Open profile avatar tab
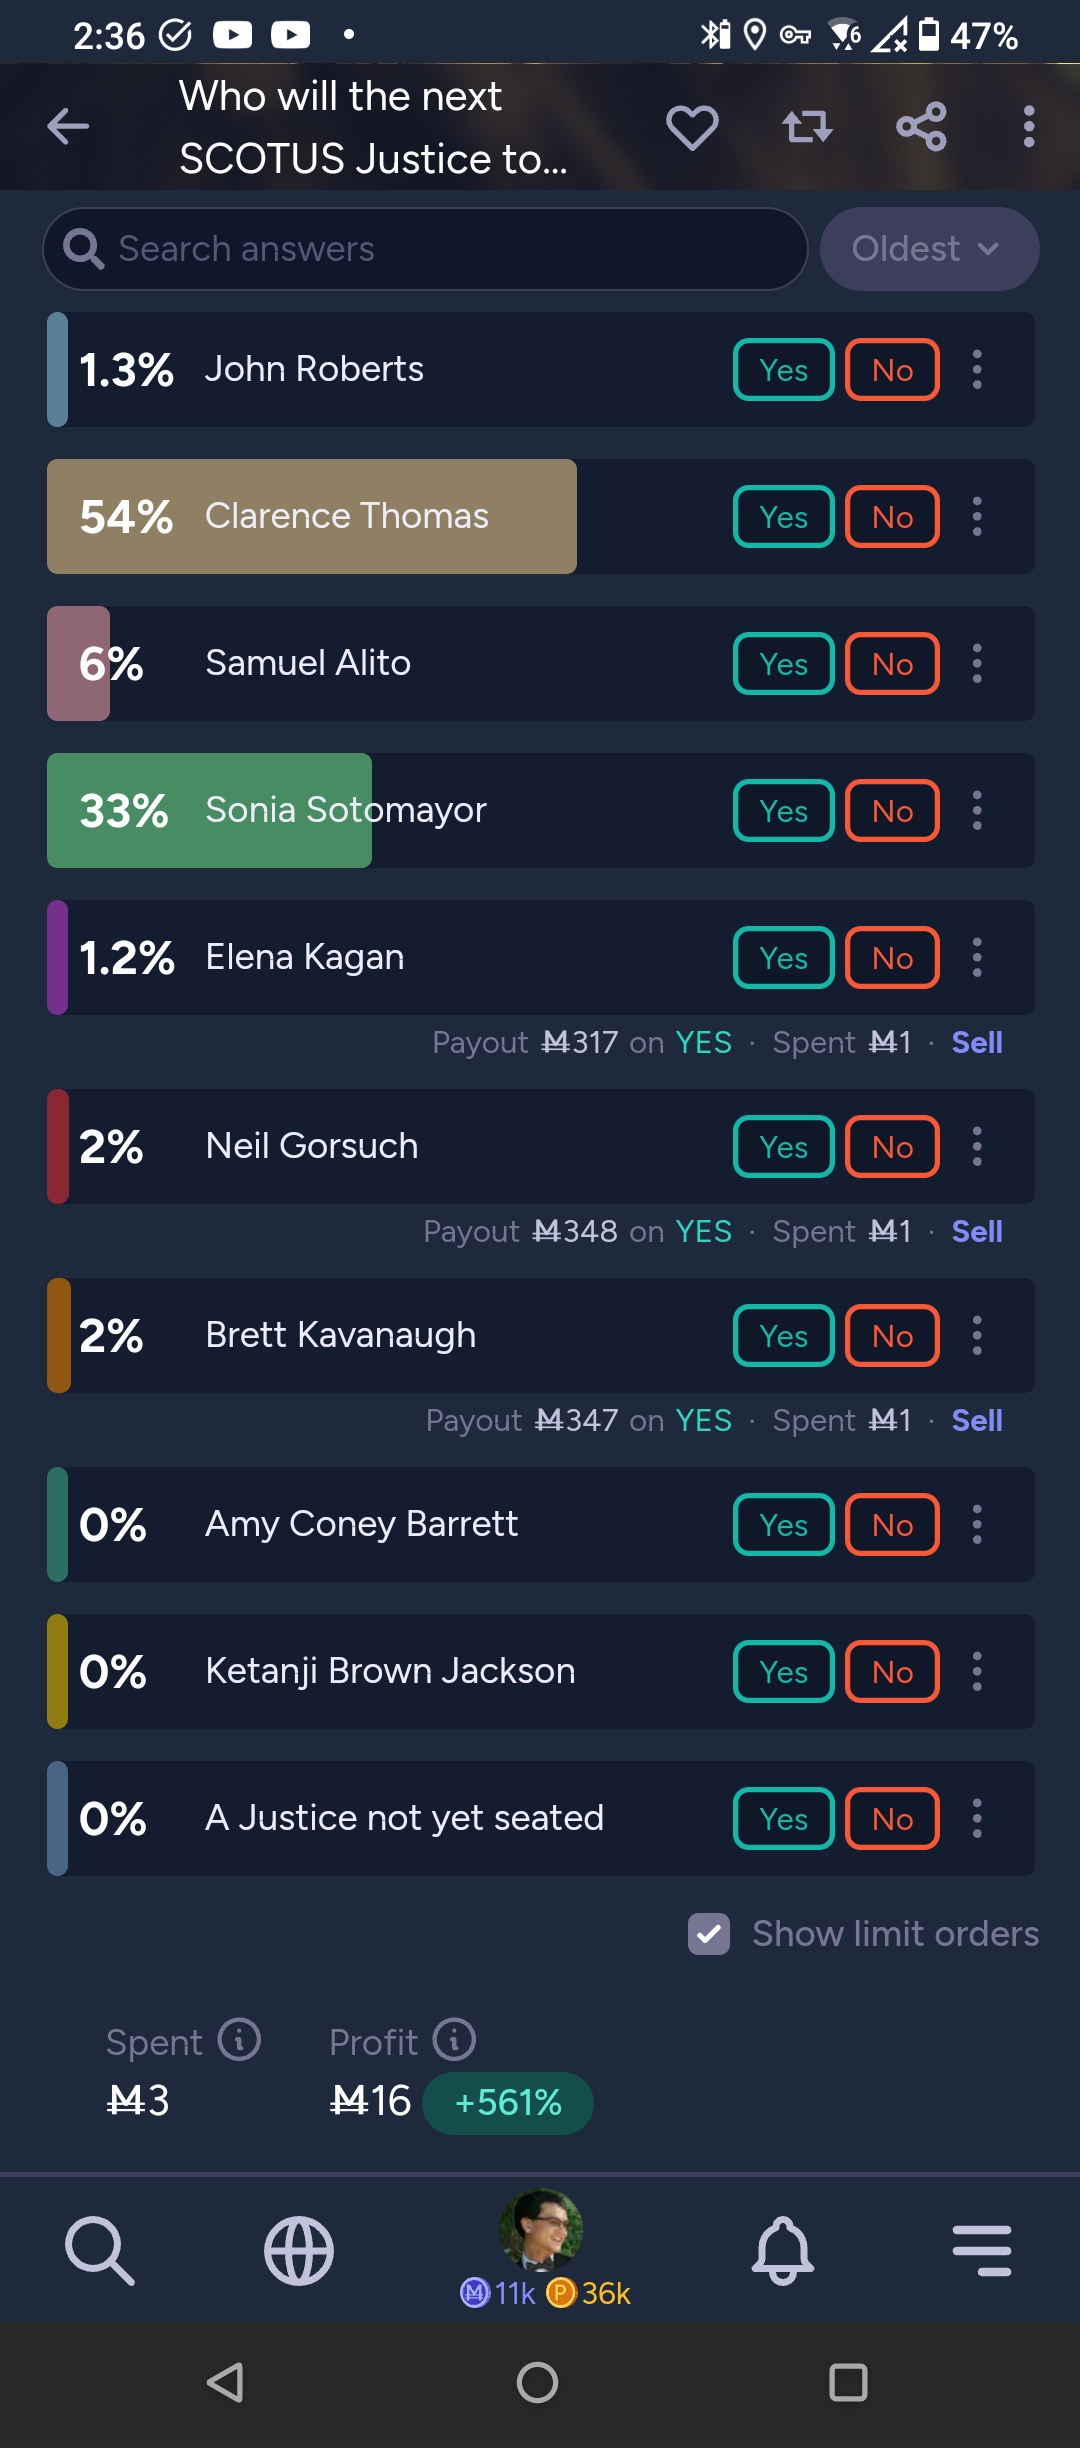The width and height of the screenshot is (1080, 2448). [541, 2230]
